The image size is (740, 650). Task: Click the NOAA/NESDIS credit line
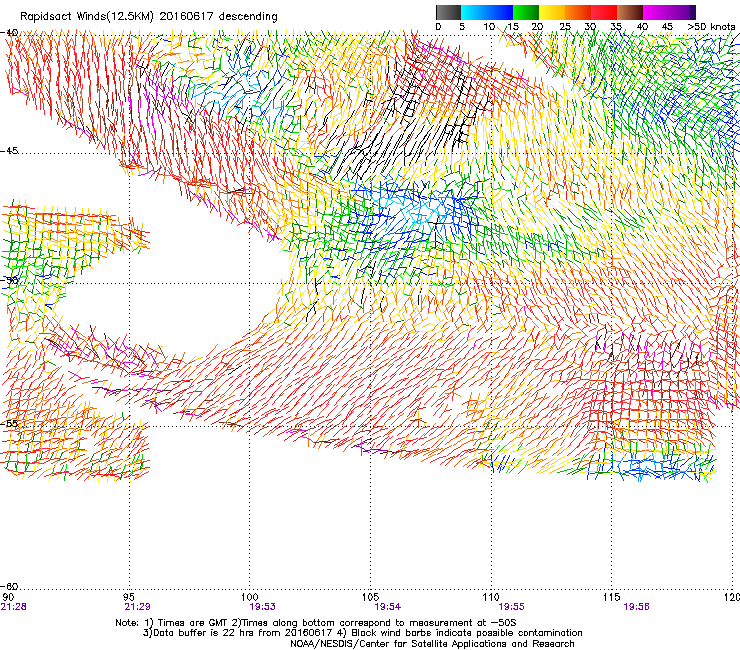(432, 644)
